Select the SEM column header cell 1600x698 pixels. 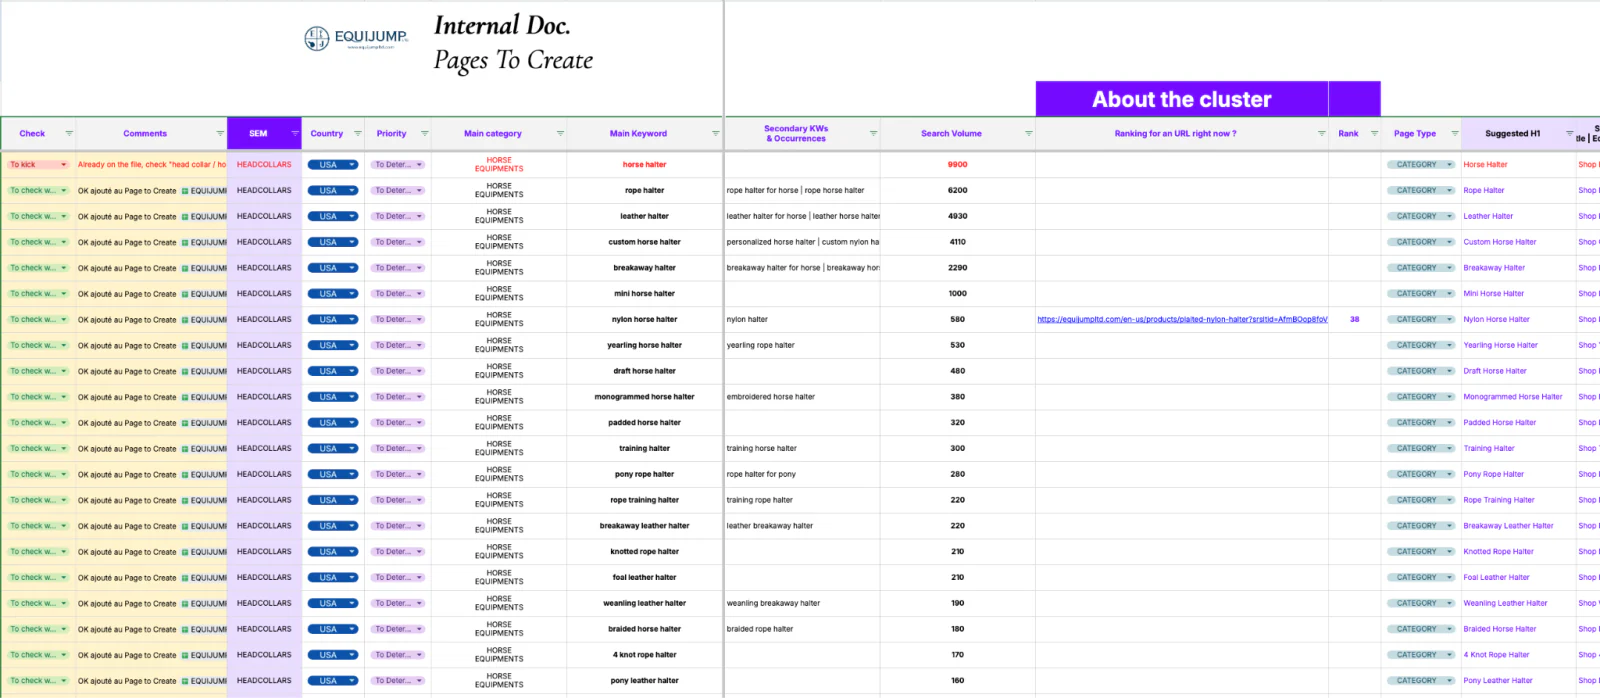264,133
